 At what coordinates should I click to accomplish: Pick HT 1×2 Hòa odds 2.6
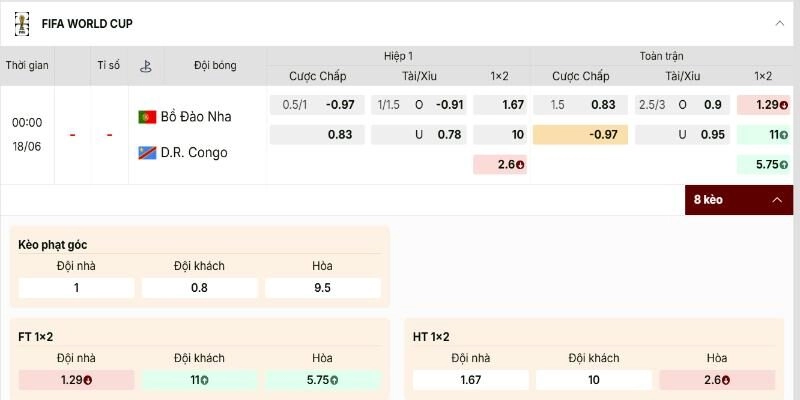pos(717,380)
